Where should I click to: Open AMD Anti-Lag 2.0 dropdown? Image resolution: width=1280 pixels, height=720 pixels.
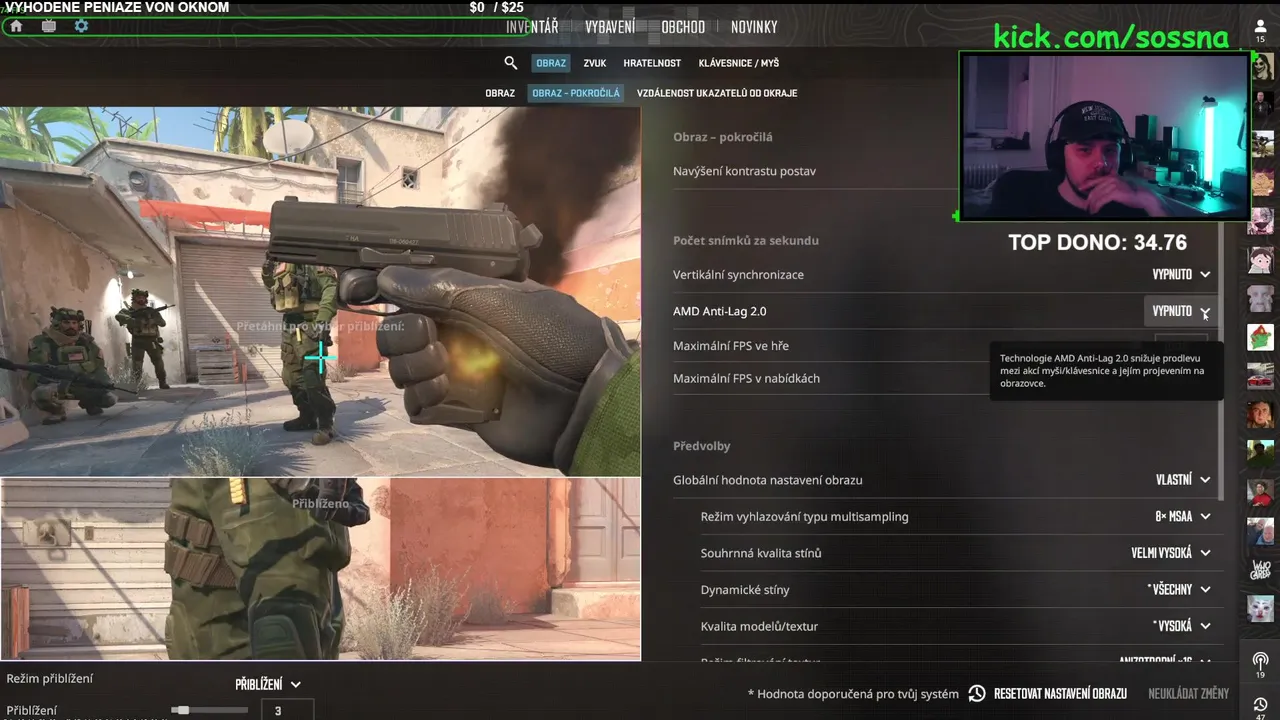1181,311
